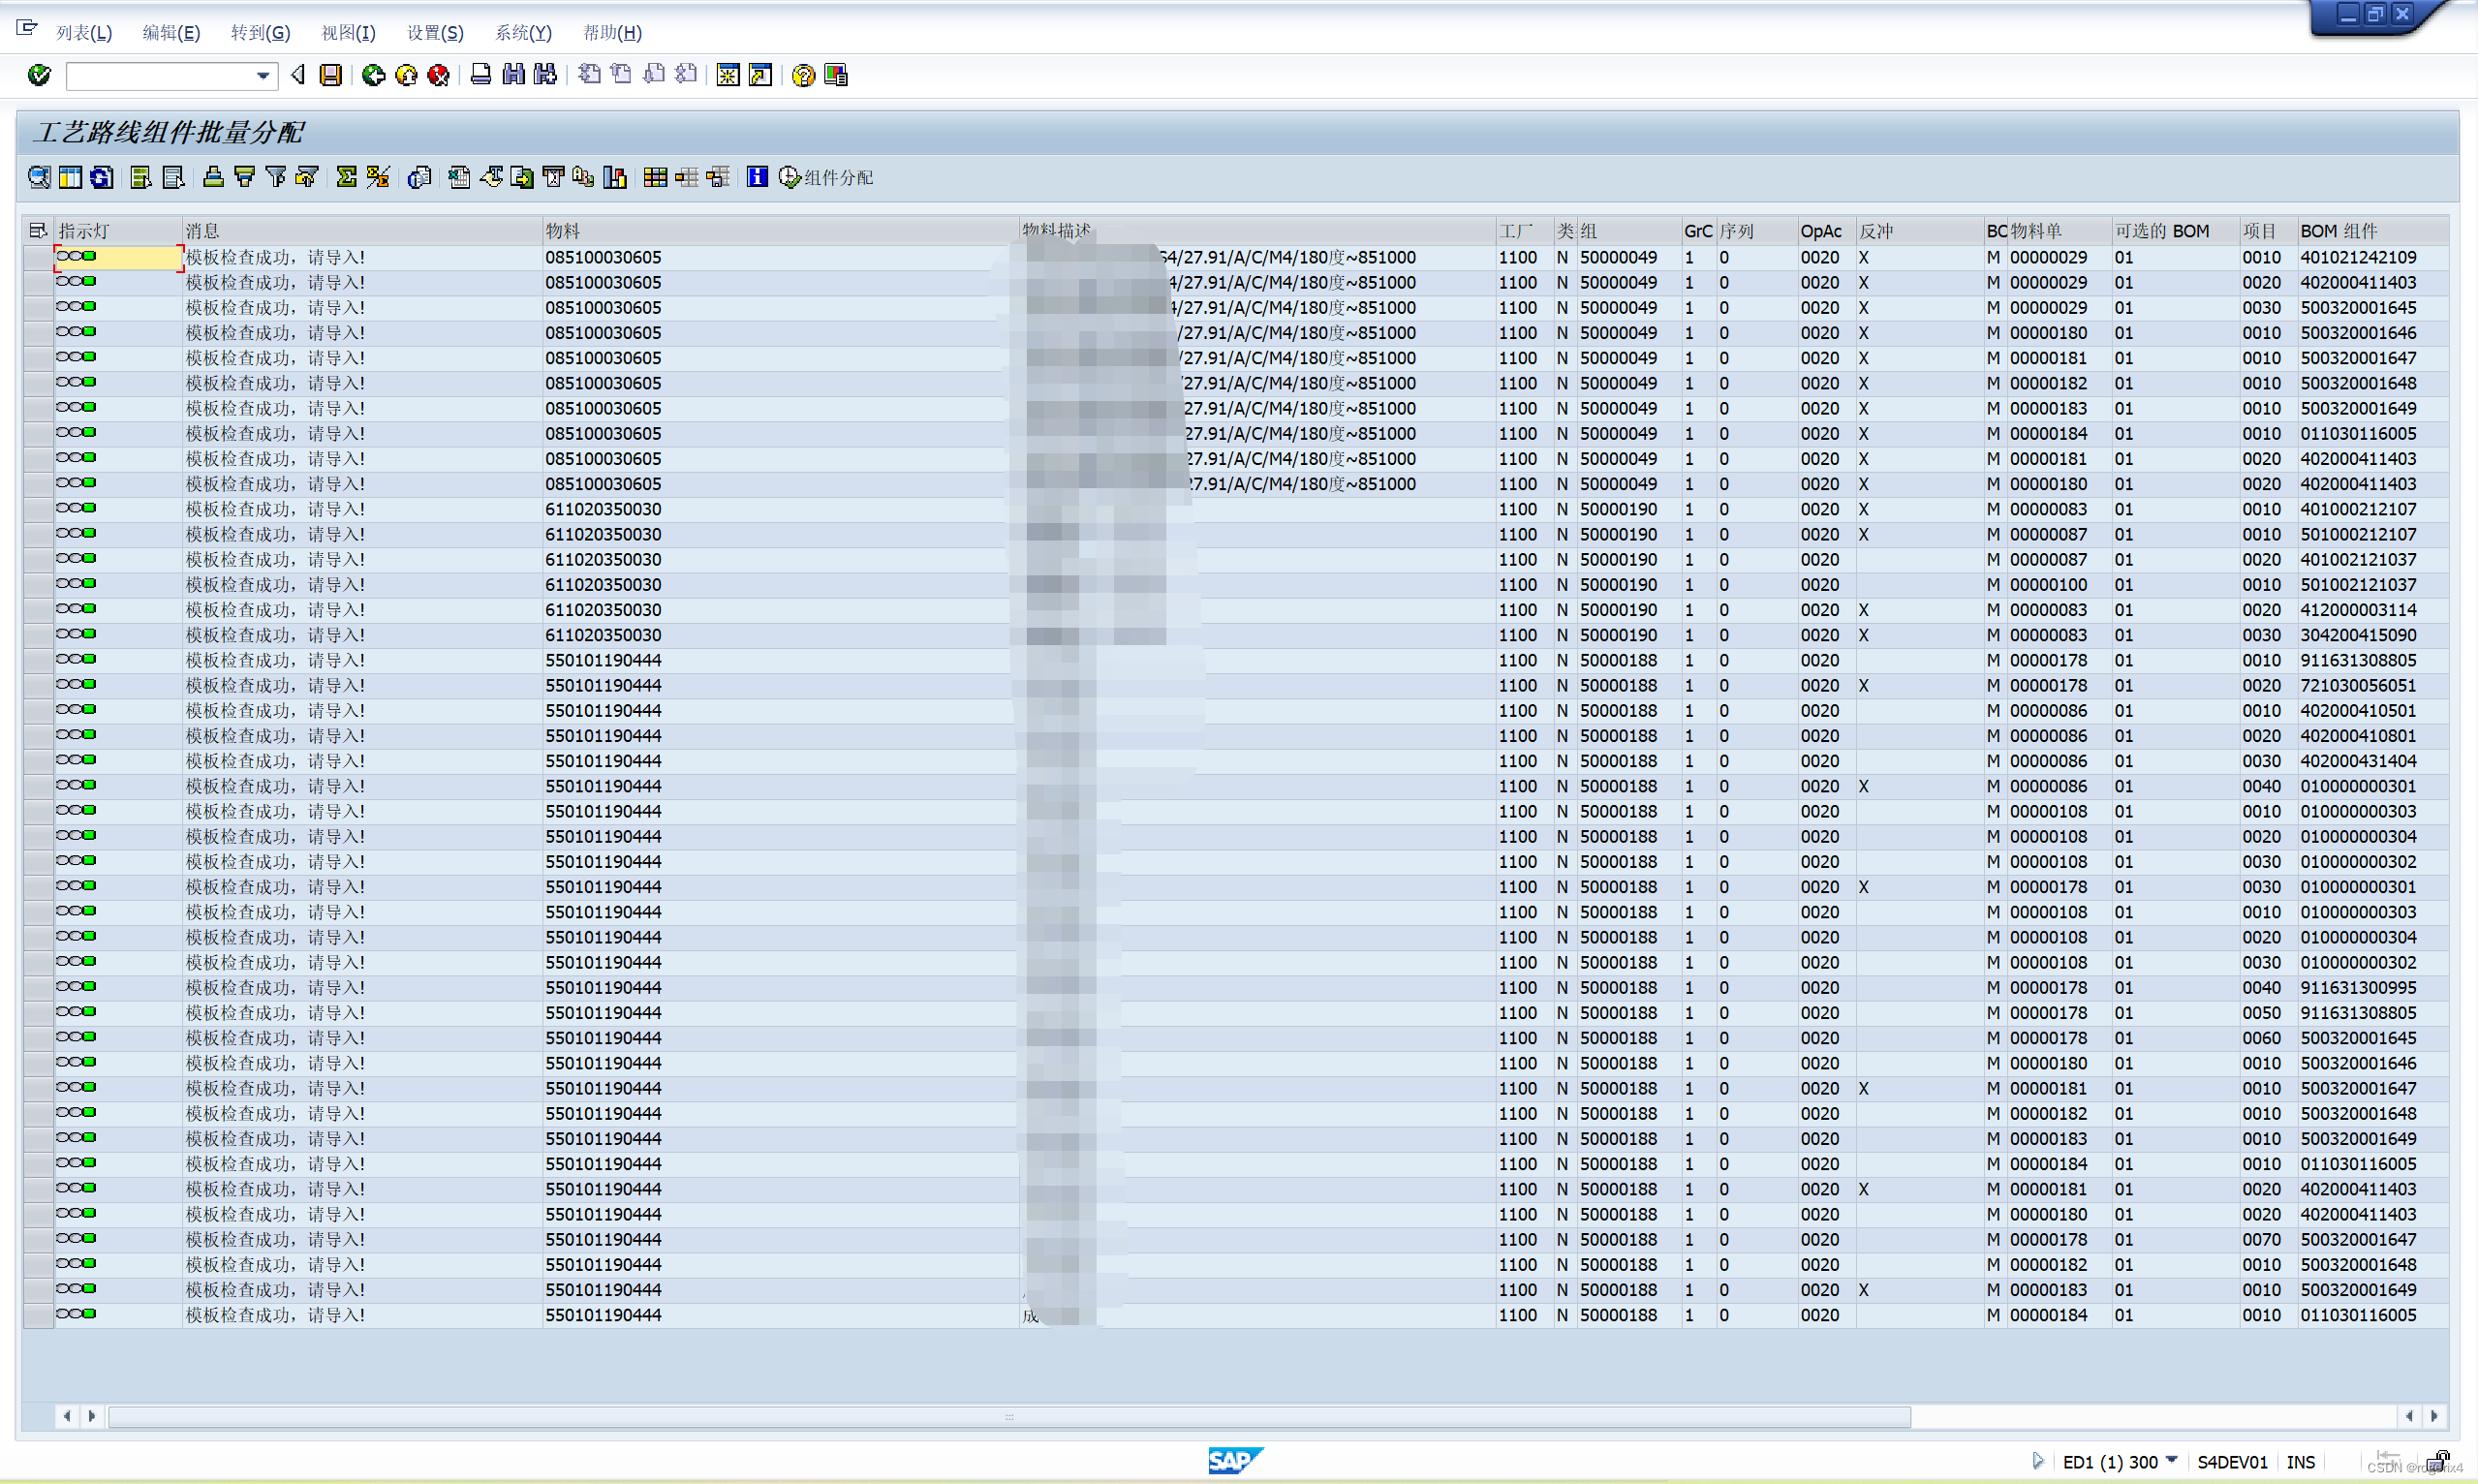Click the Save floppy disk icon
Image resolution: width=2478 pixels, height=1484 pixels.
click(x=330, y=75)
